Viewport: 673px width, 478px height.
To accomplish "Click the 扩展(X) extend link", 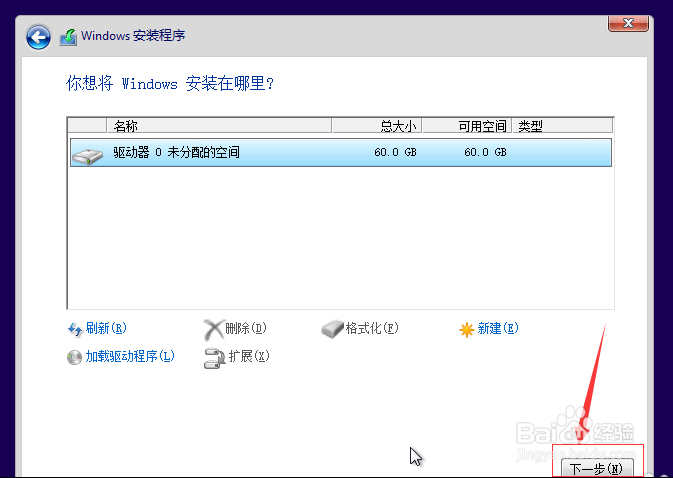I will [x=249, y=356].
